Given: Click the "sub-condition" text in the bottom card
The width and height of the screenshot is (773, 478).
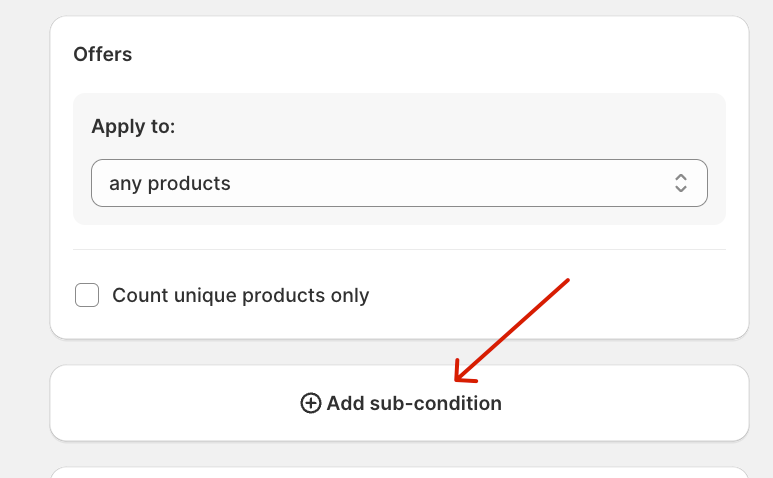Looking at the screenshot, I should [x=435, y=403].
